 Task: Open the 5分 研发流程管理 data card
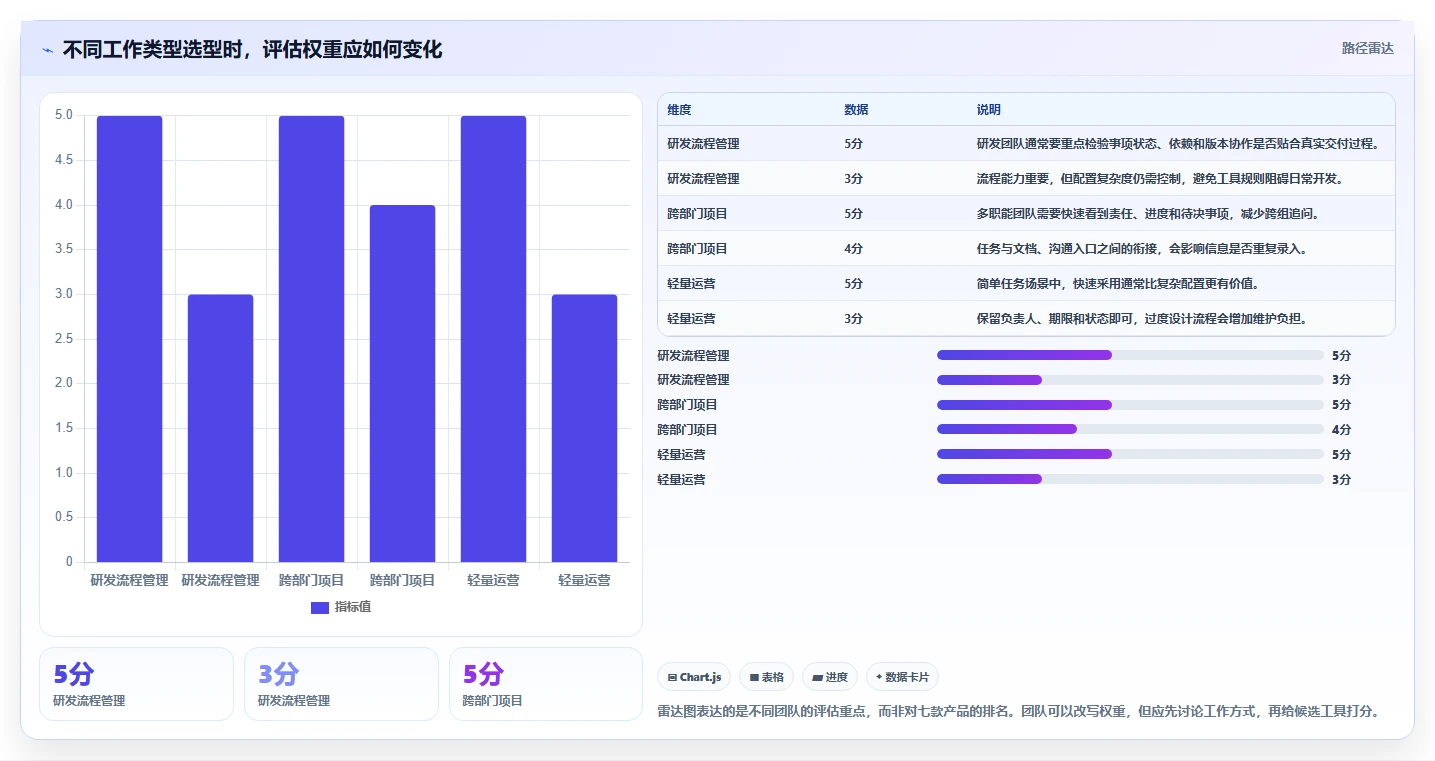coord(136,684)
